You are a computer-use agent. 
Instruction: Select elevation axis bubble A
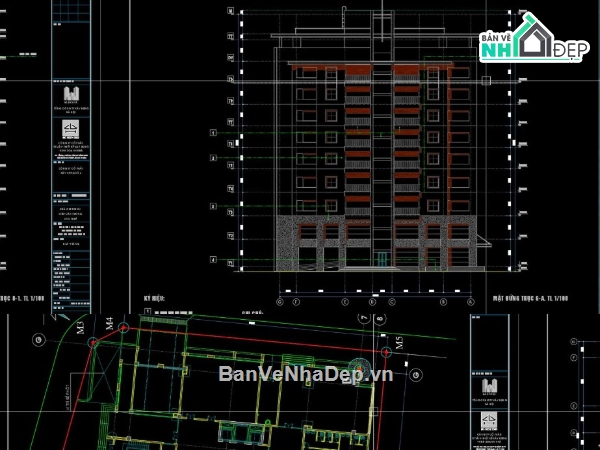(471, 302)
